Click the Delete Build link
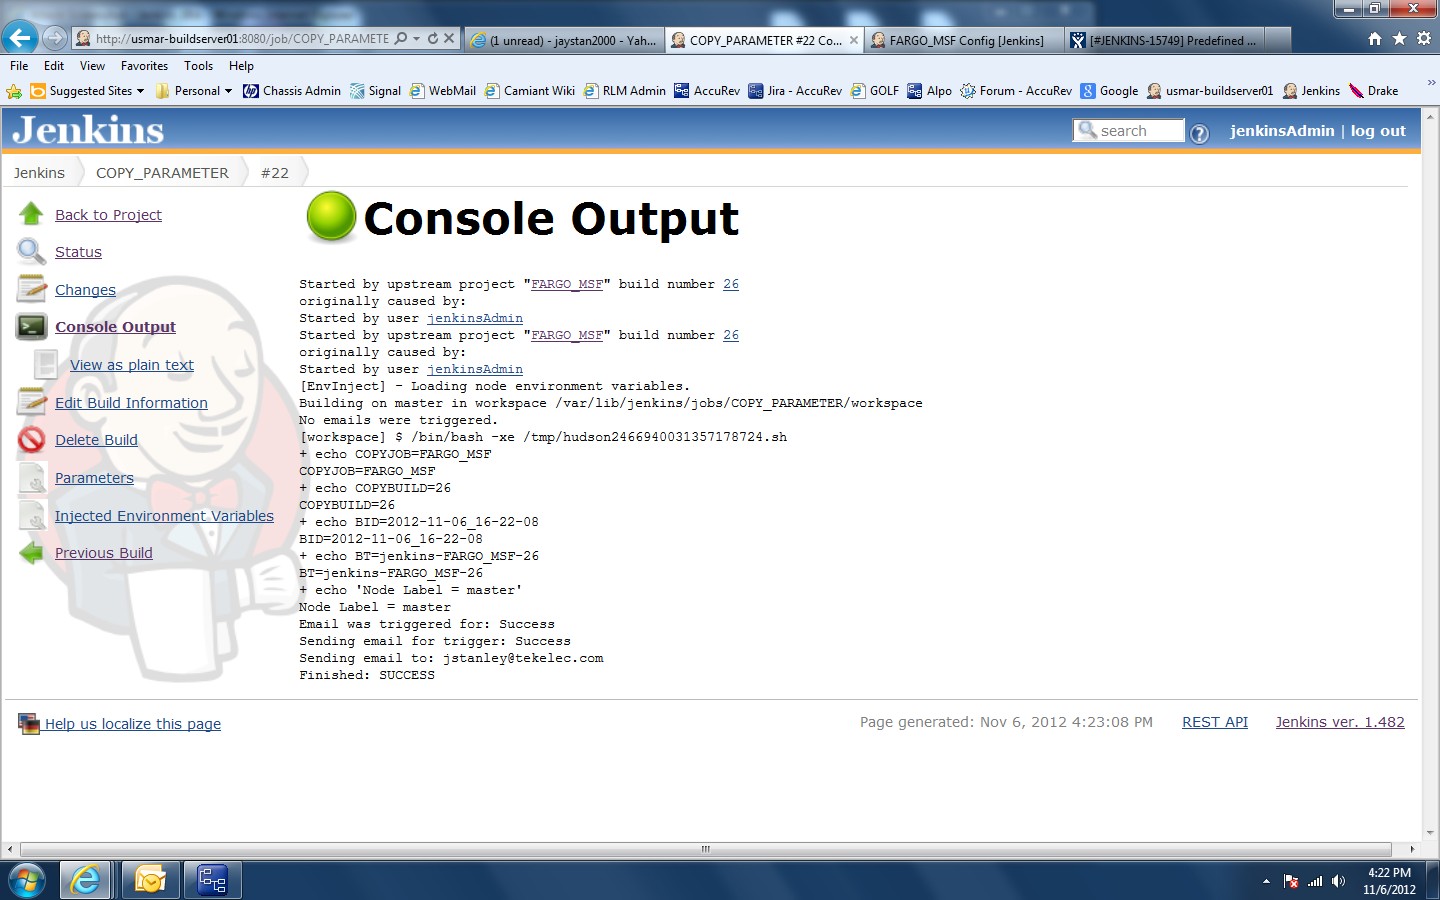Viewport: 1440px width, 900px height. (x=96, y=439)
